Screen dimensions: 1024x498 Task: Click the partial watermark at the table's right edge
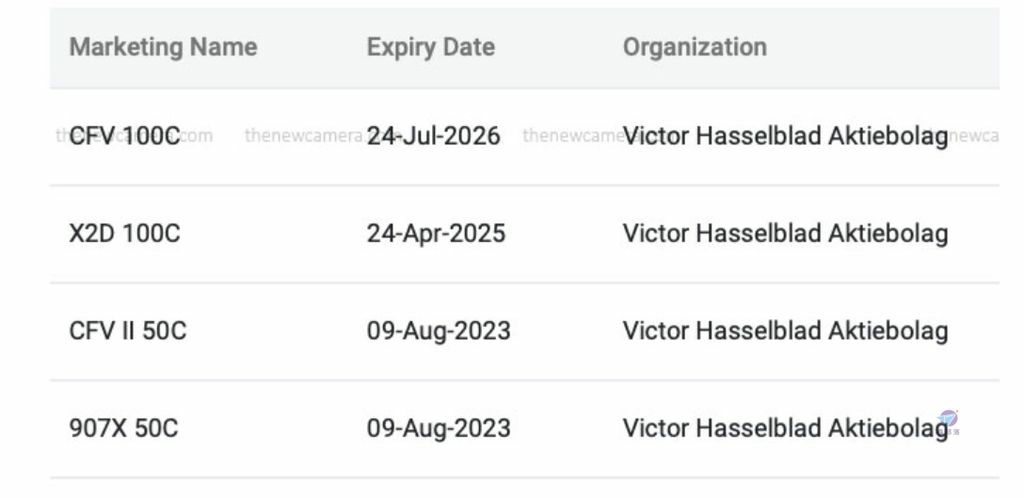click(973, 136)
